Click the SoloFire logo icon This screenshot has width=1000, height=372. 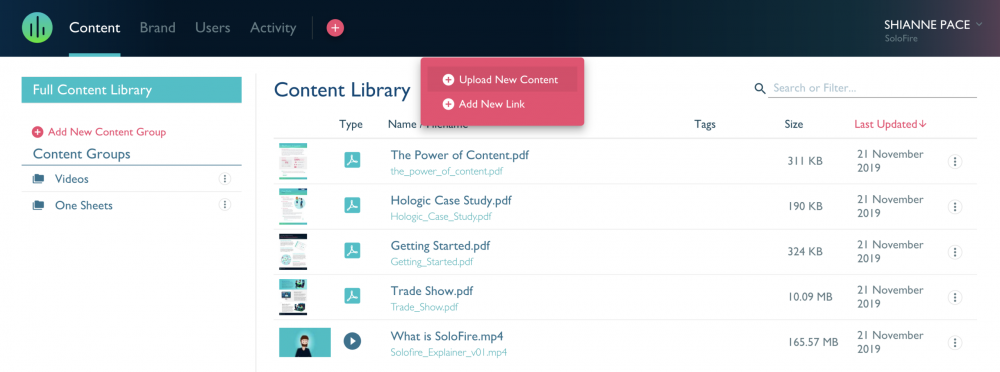tap(37, 27)
